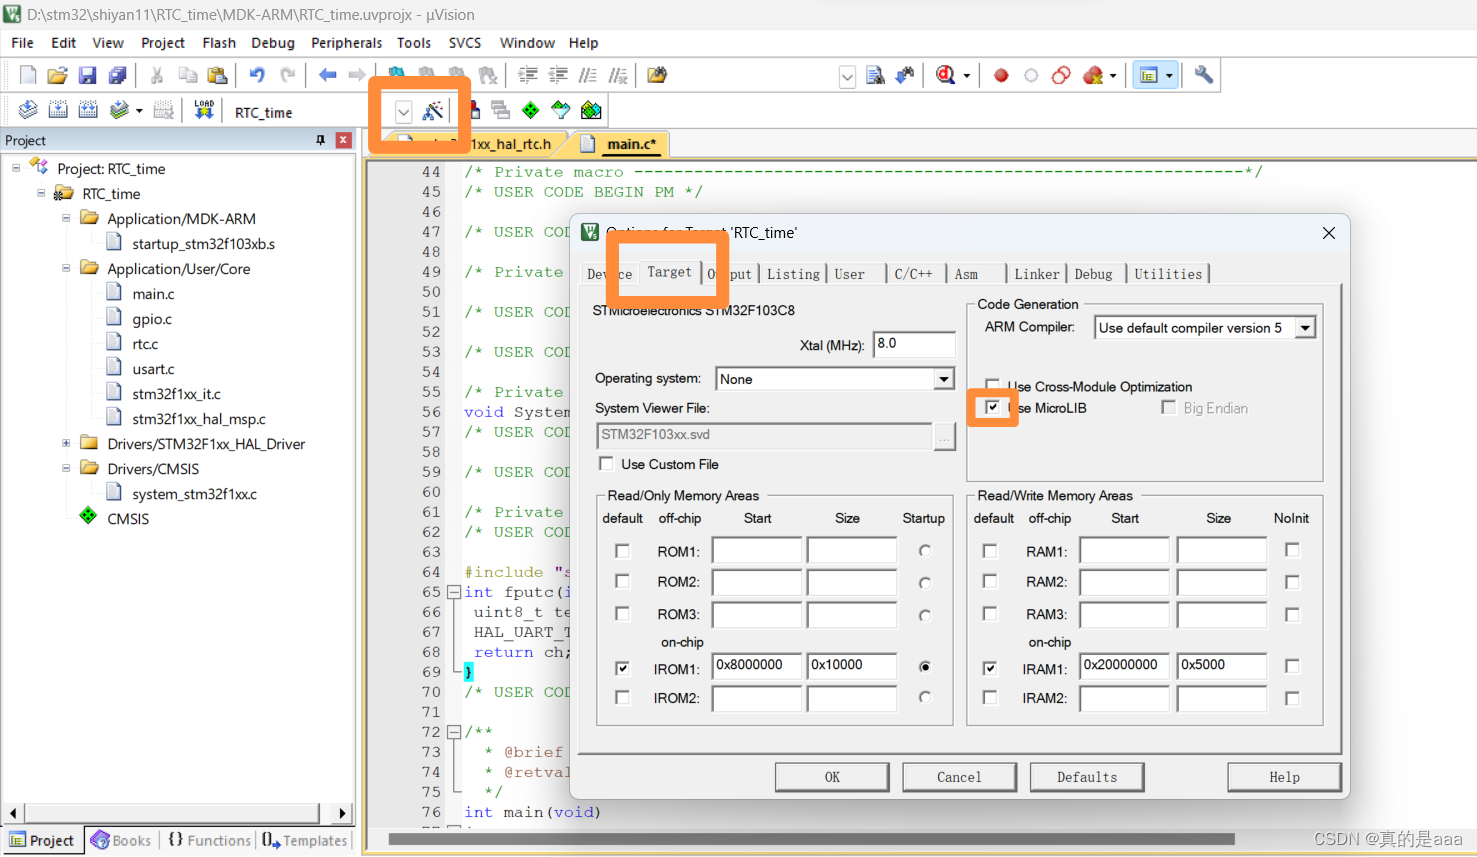Collapse the Application/User/Core folder
The image size is (1477, 857).
(66, 268)
